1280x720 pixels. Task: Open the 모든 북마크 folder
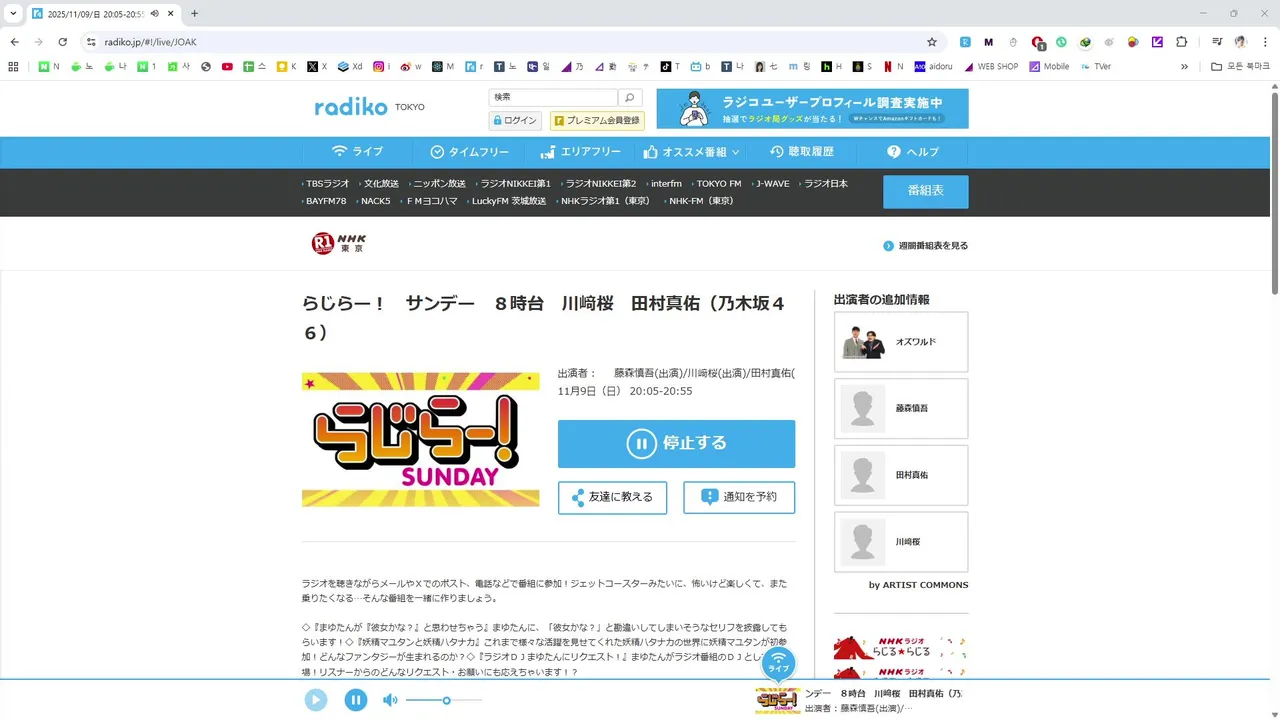coord(1240,67)
